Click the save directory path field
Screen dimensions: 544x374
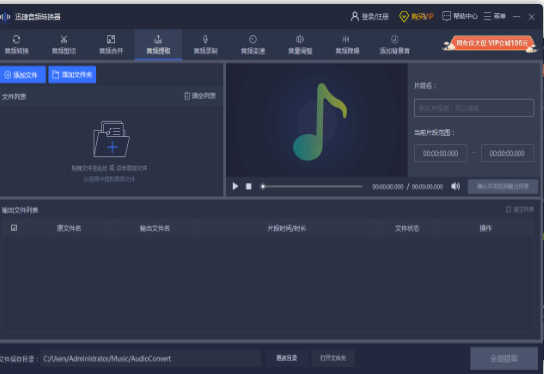click(x=151, y=359)
